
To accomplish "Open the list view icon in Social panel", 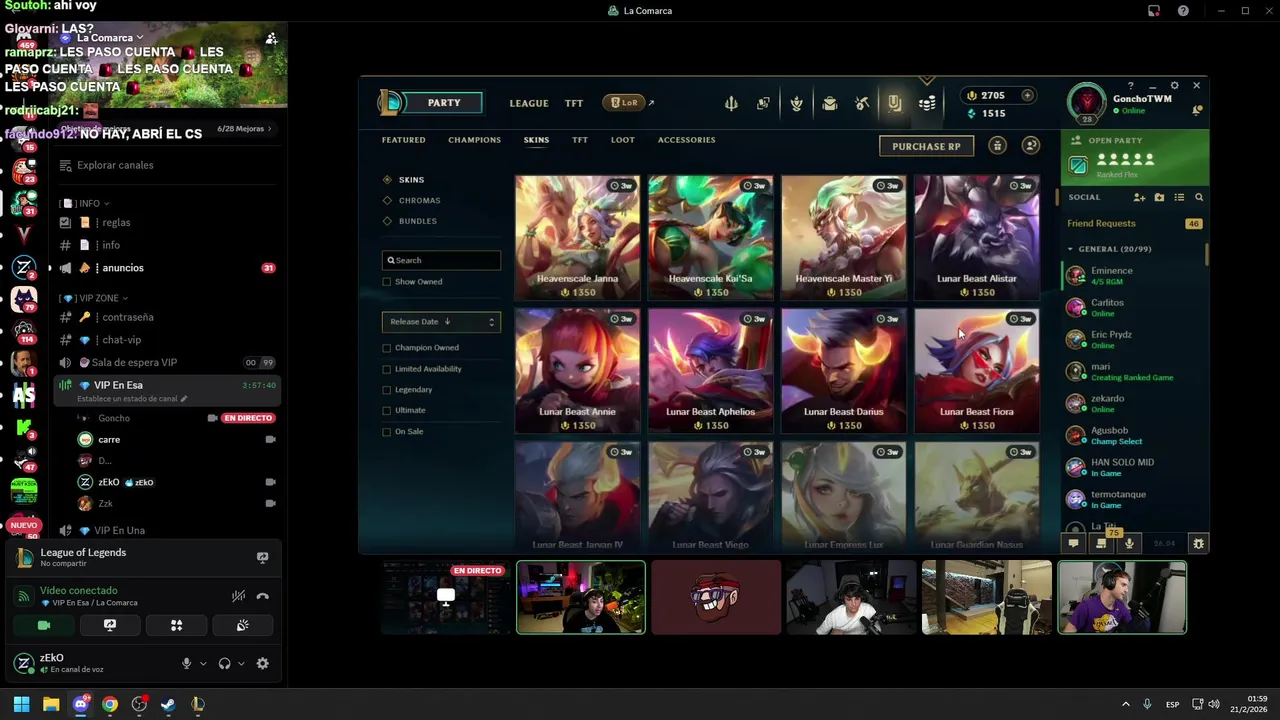I will (1179, 197).
